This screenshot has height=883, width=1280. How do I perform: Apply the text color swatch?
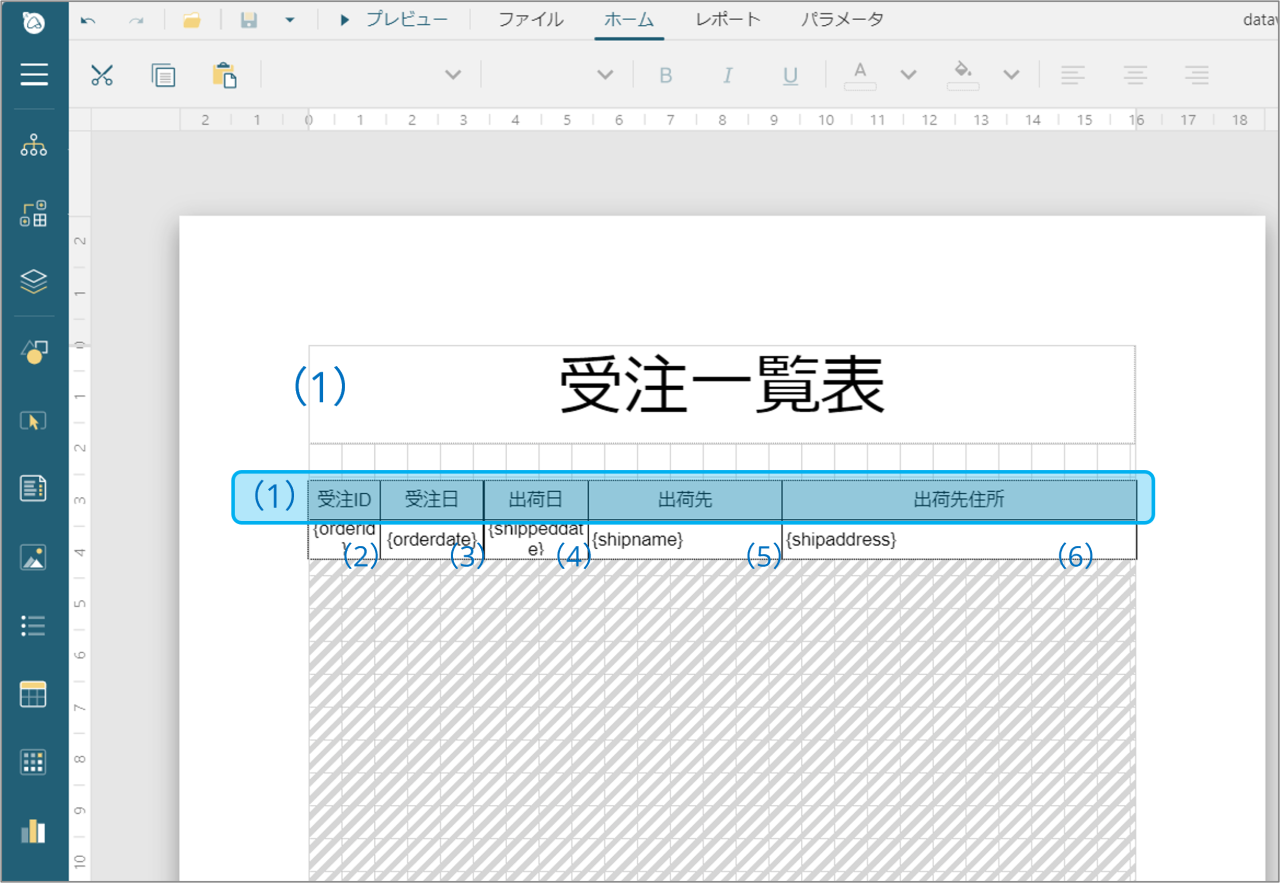[860, 75]
